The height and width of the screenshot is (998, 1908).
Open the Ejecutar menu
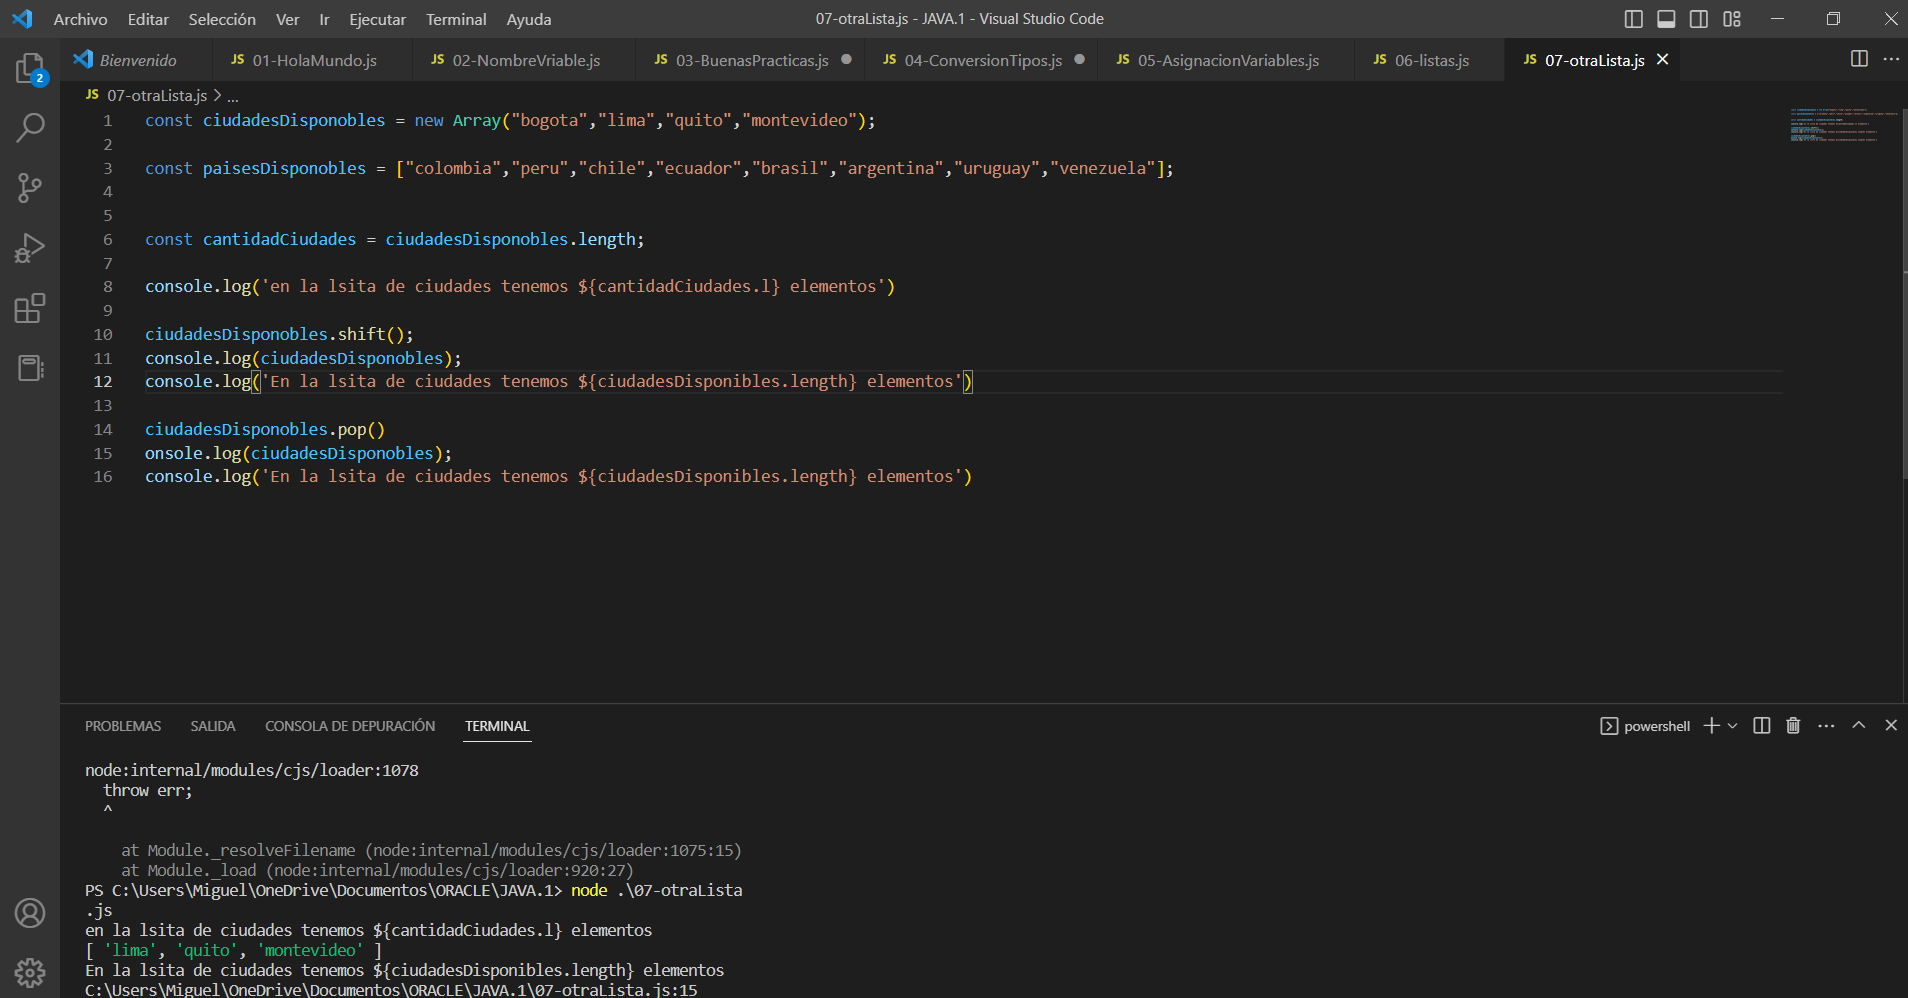pyautogui.click(x=378, y=19)
